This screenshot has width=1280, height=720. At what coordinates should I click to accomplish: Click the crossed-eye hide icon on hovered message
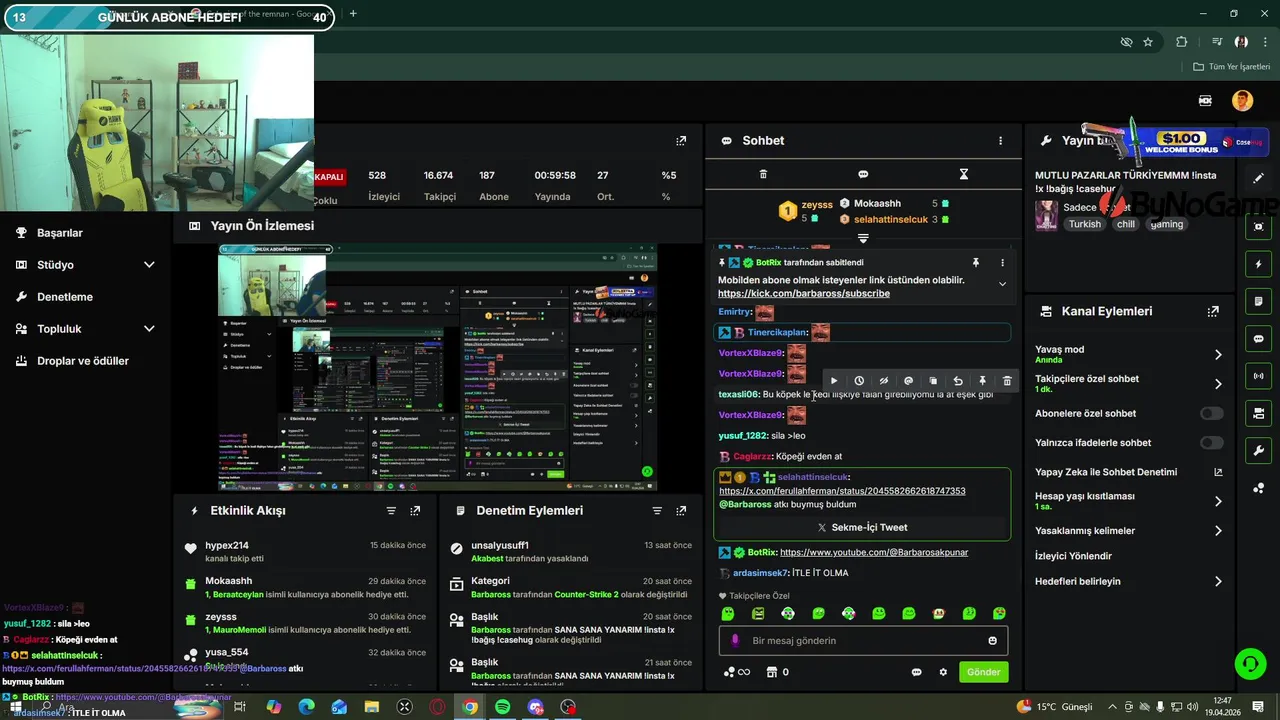tap(884, 381)
